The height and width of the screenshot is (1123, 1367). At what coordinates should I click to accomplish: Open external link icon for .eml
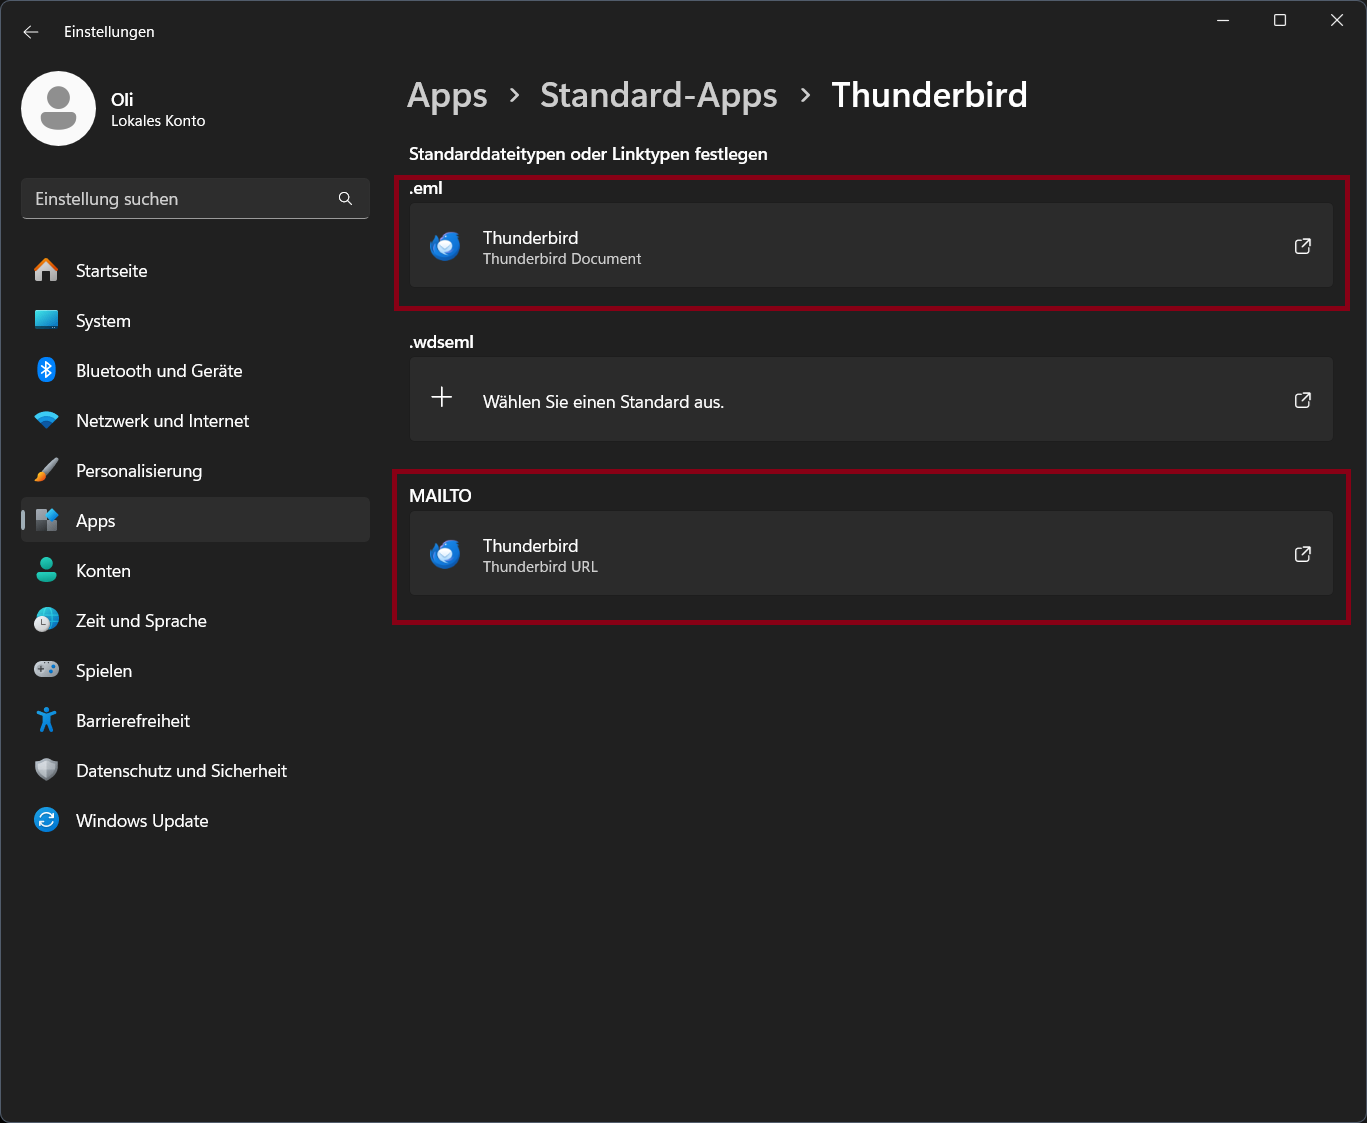click(x=1302, y=246)
